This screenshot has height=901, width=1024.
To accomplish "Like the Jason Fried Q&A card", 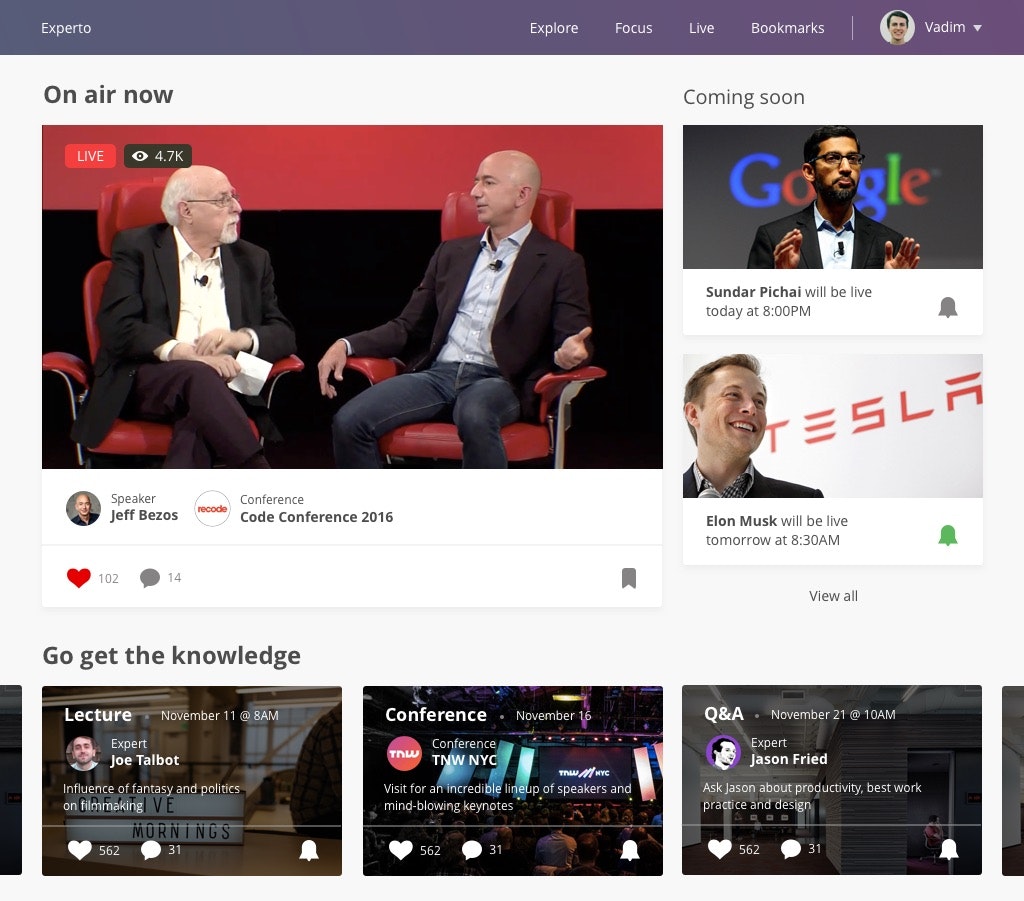I will click(720, 849).
